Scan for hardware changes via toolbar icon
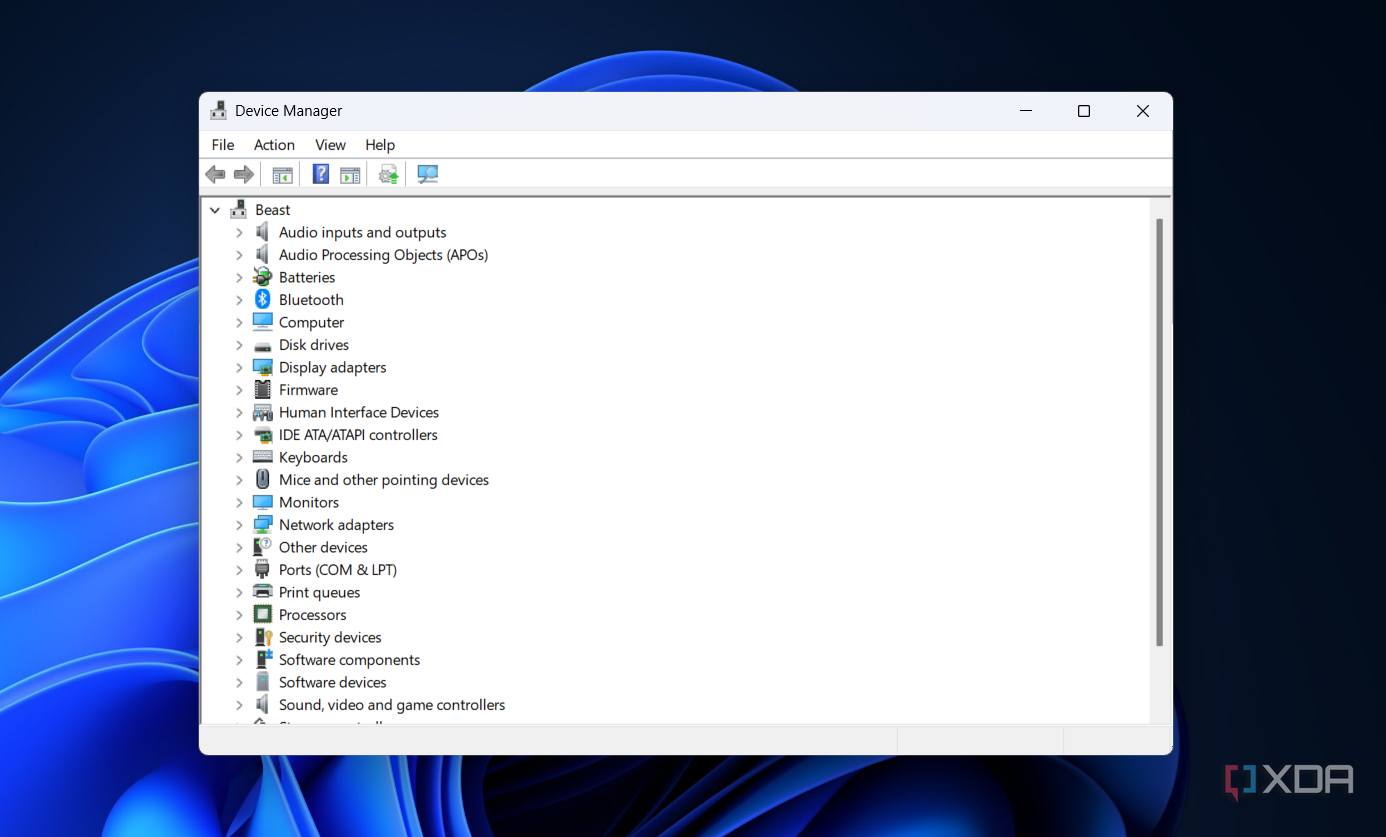 428,175
